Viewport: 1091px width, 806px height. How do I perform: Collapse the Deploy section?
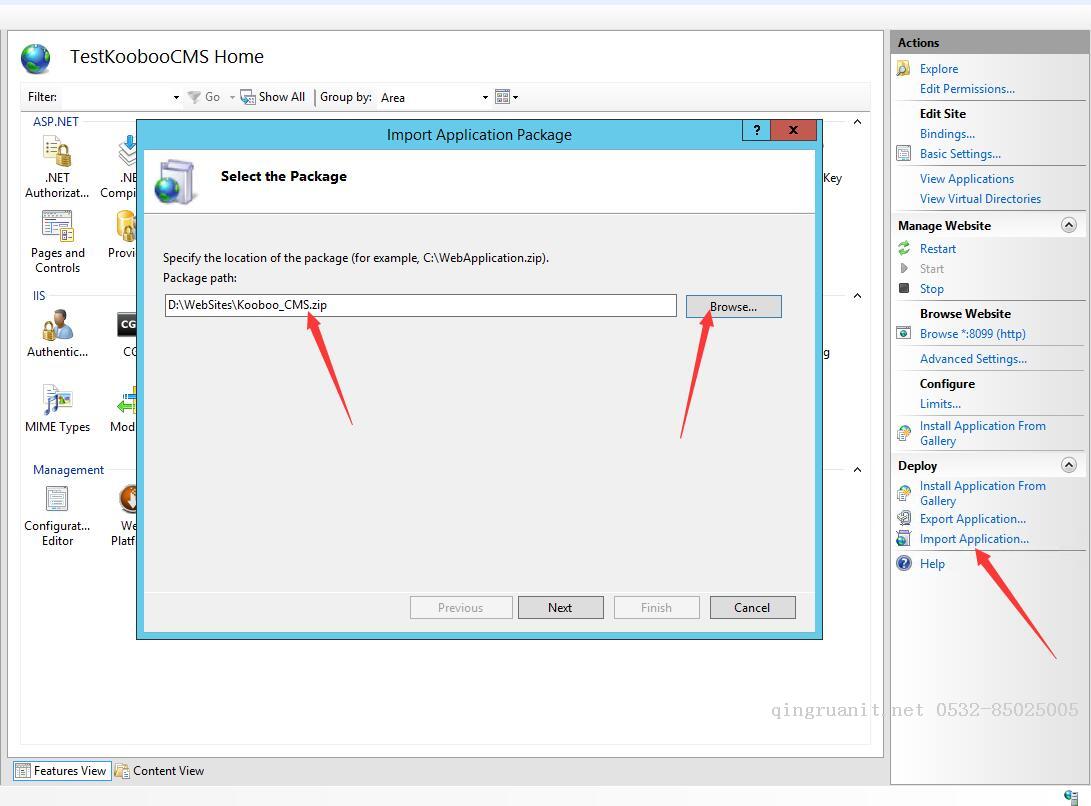point(1069,465)
